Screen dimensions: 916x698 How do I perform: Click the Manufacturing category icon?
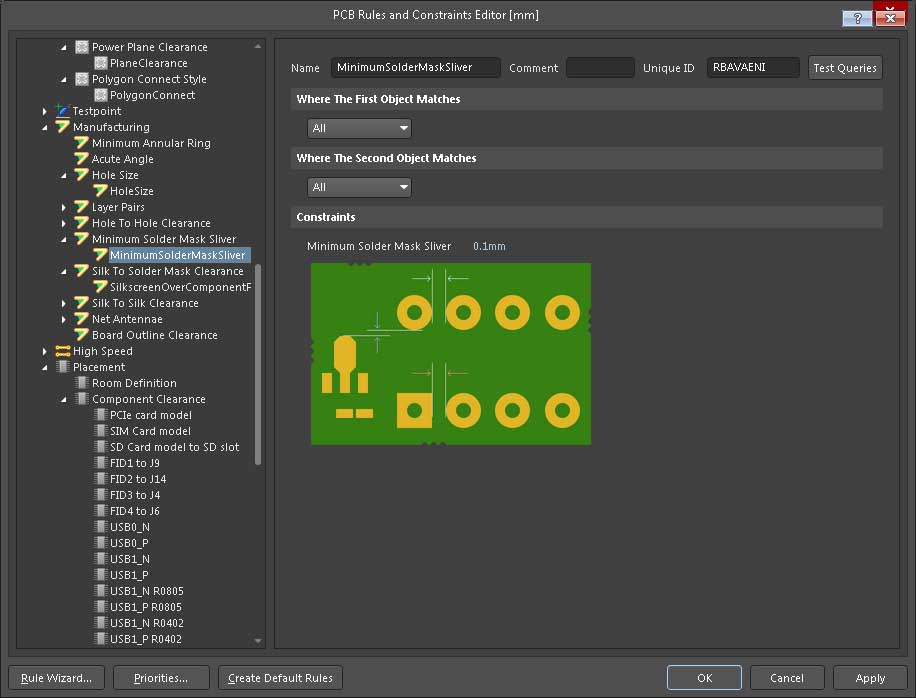63,127
